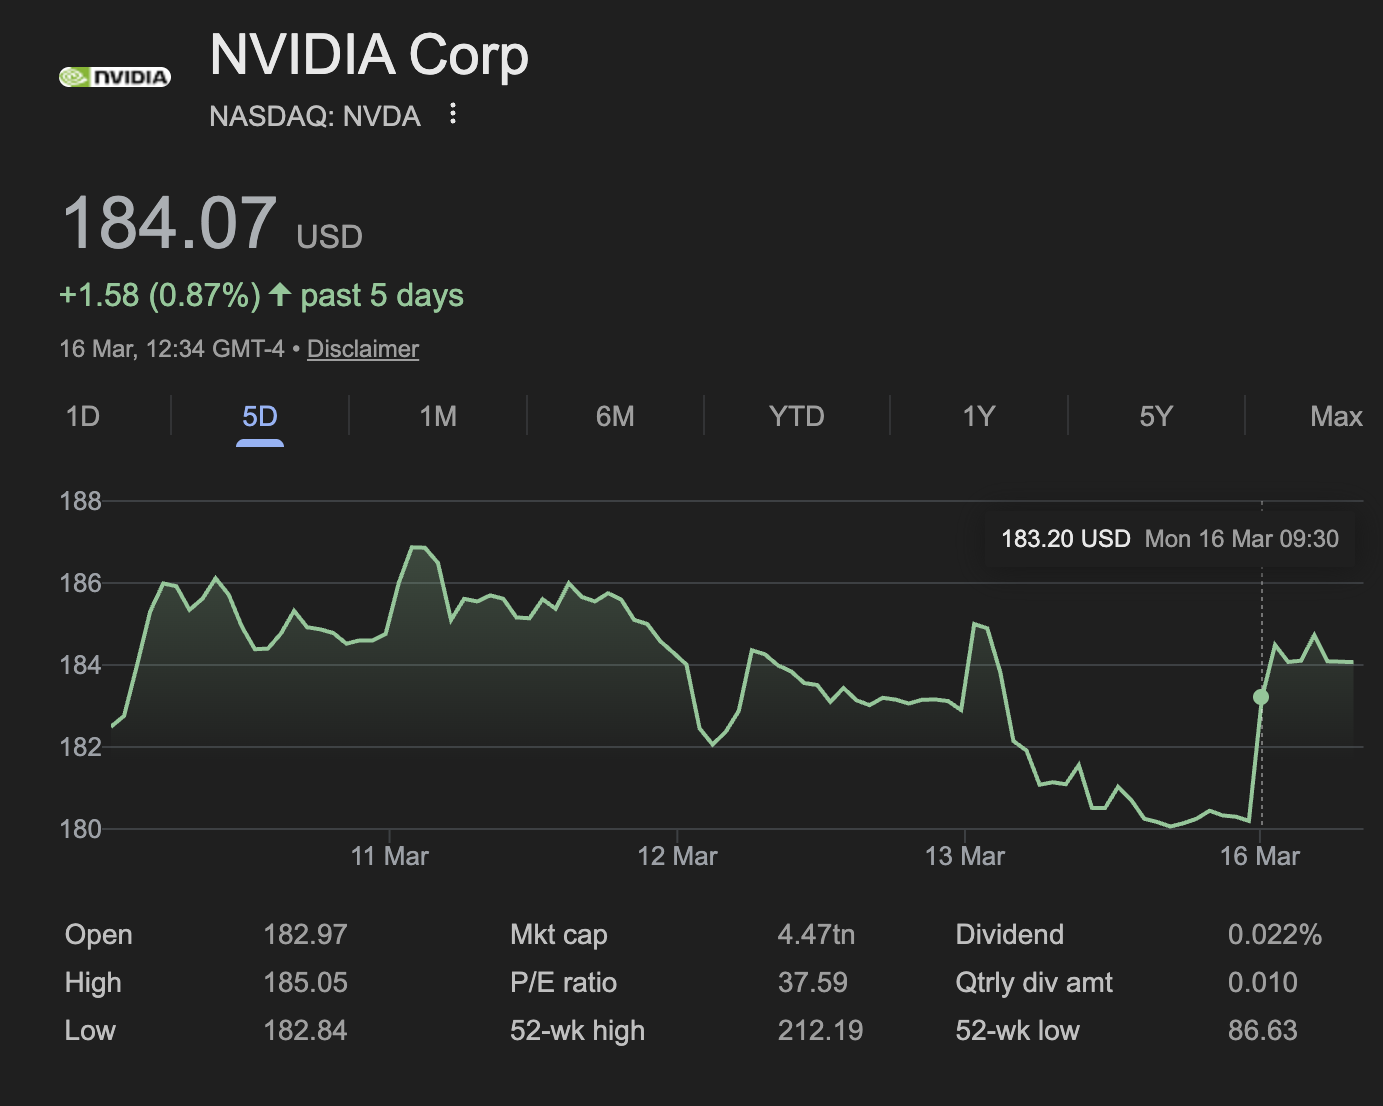The image size is (1383, 1106).
Task: Select the 1Y time range
Action: pyautogui.click(x=977, y=416)
